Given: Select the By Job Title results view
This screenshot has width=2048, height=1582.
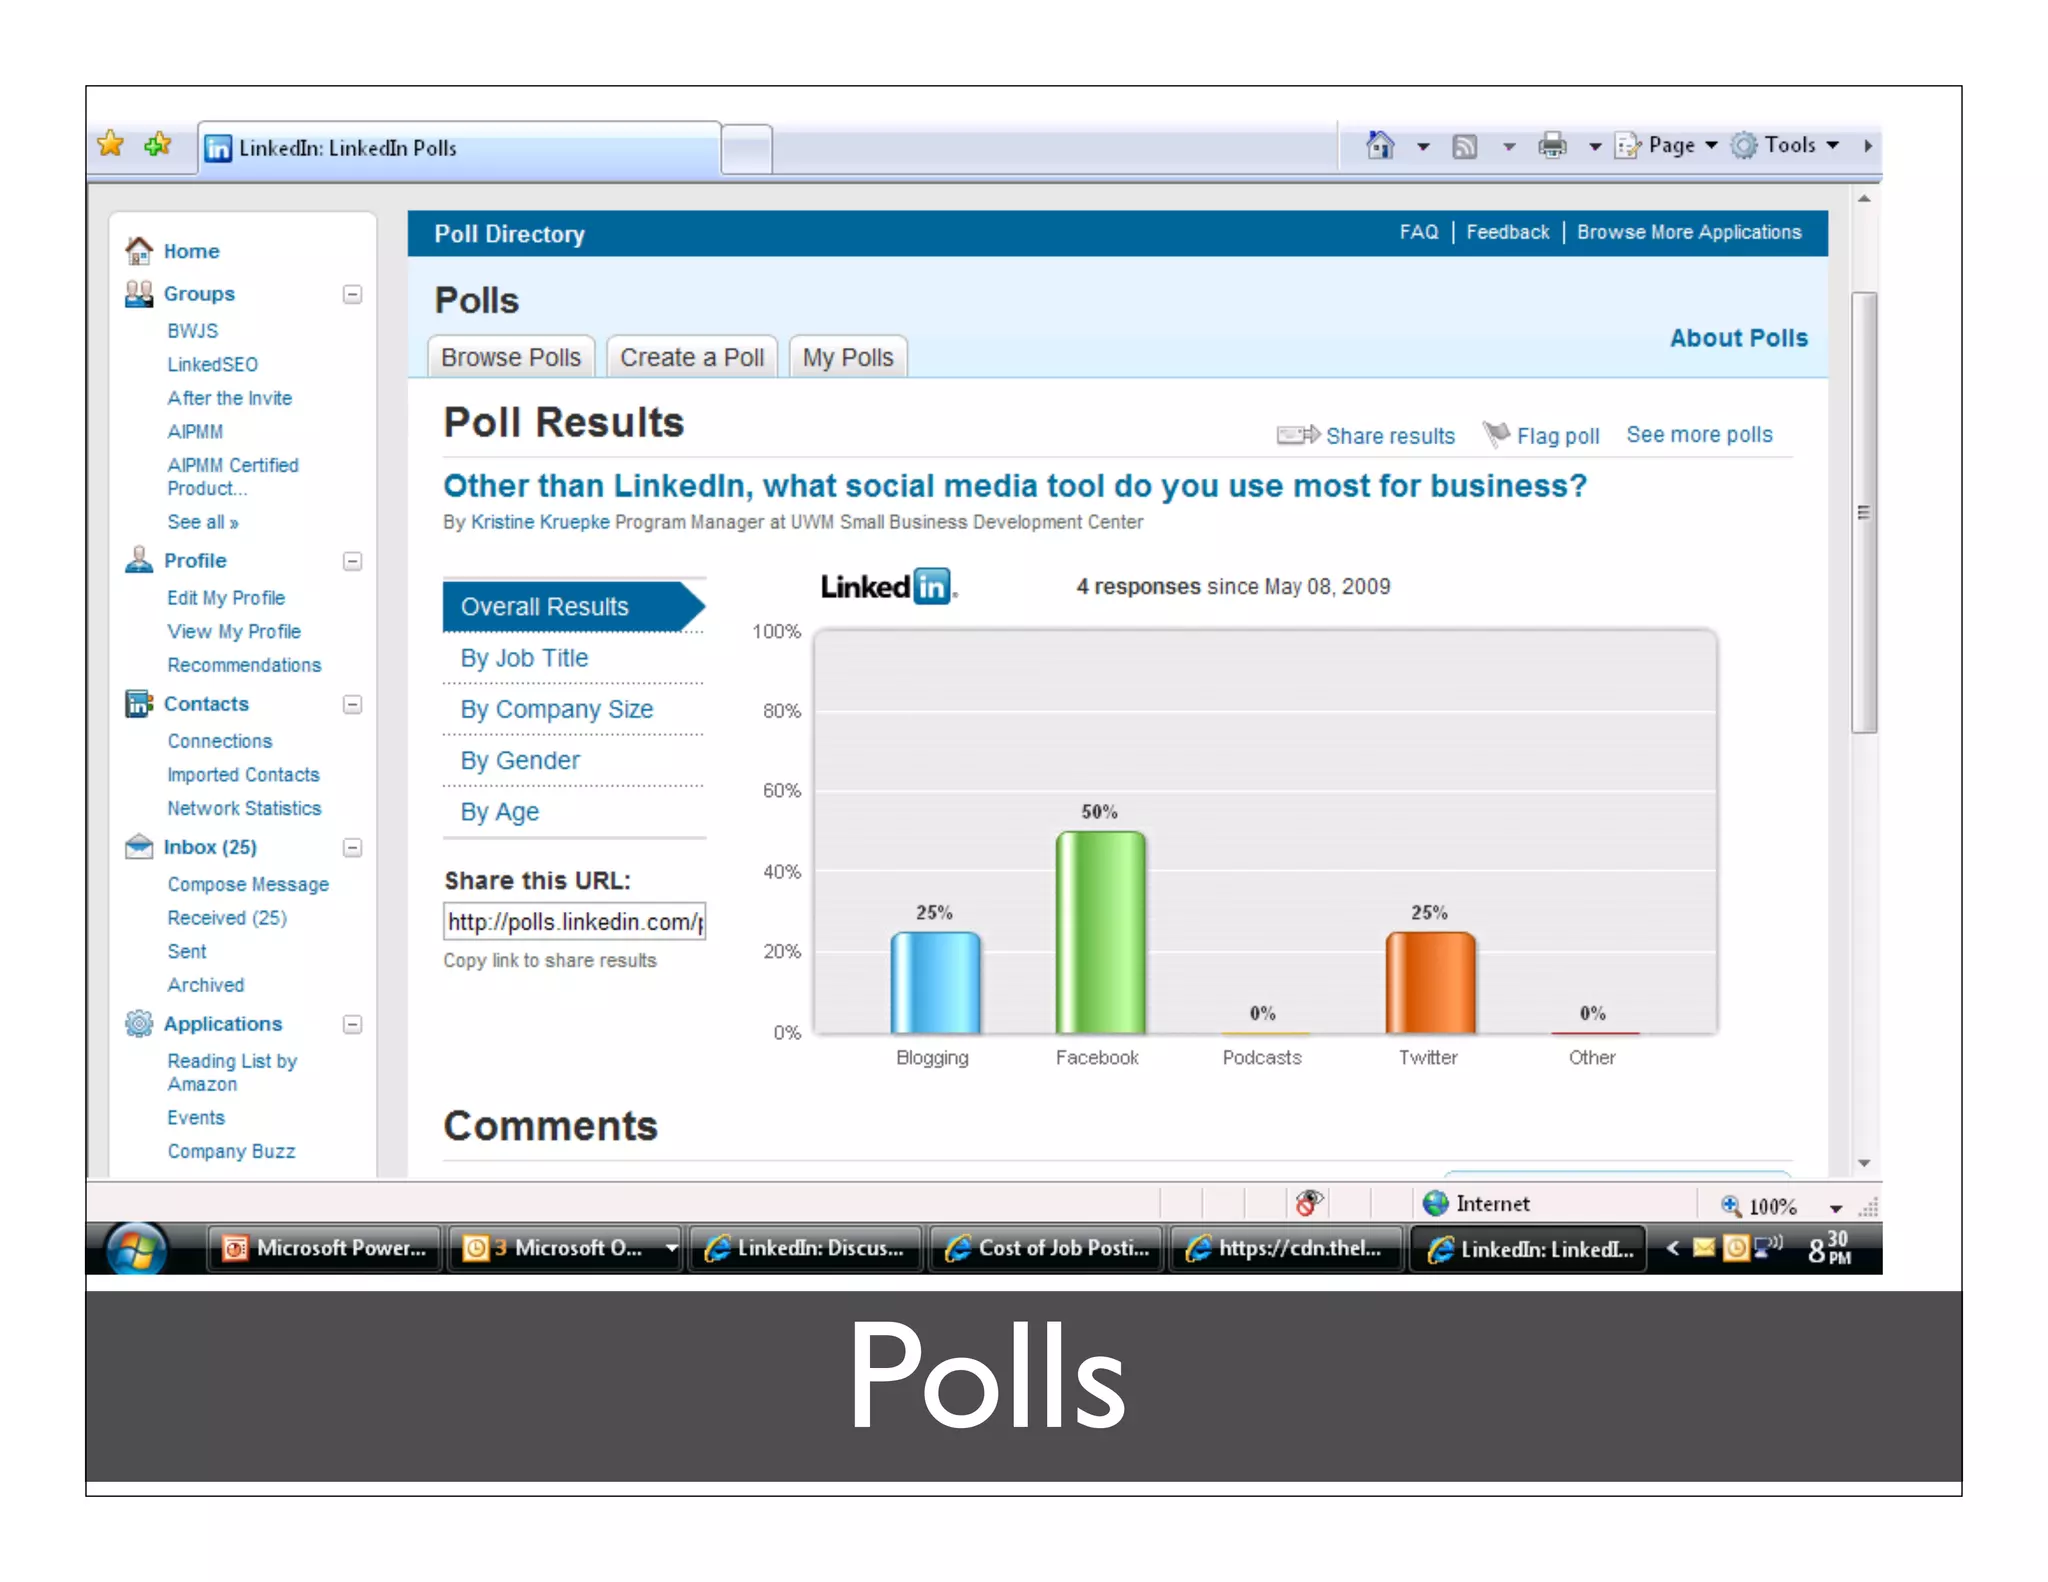Looking at the screenshot, I should (x=524, y=658).
